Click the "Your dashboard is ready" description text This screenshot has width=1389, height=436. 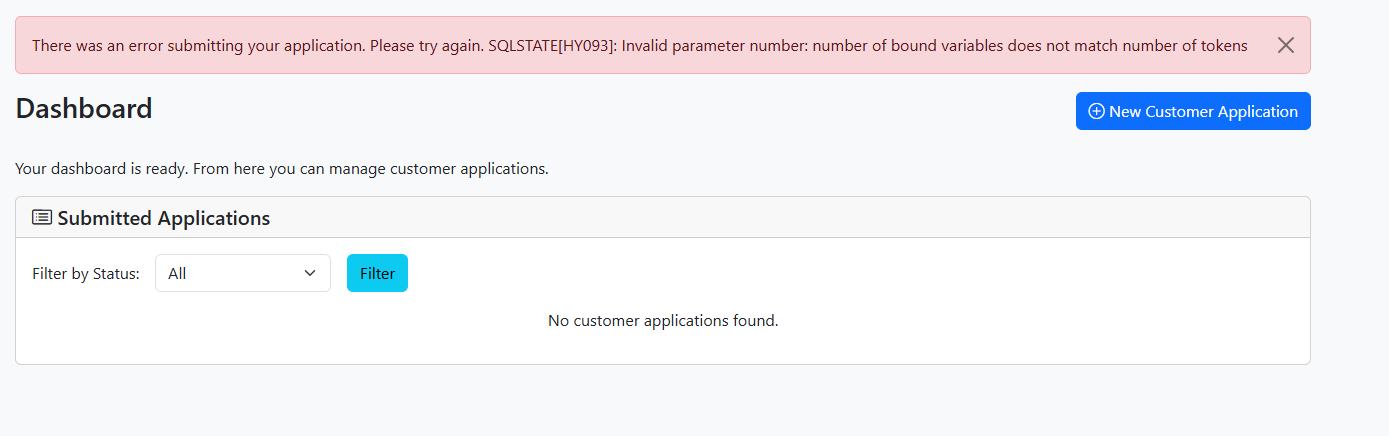(x=102, y=169)
